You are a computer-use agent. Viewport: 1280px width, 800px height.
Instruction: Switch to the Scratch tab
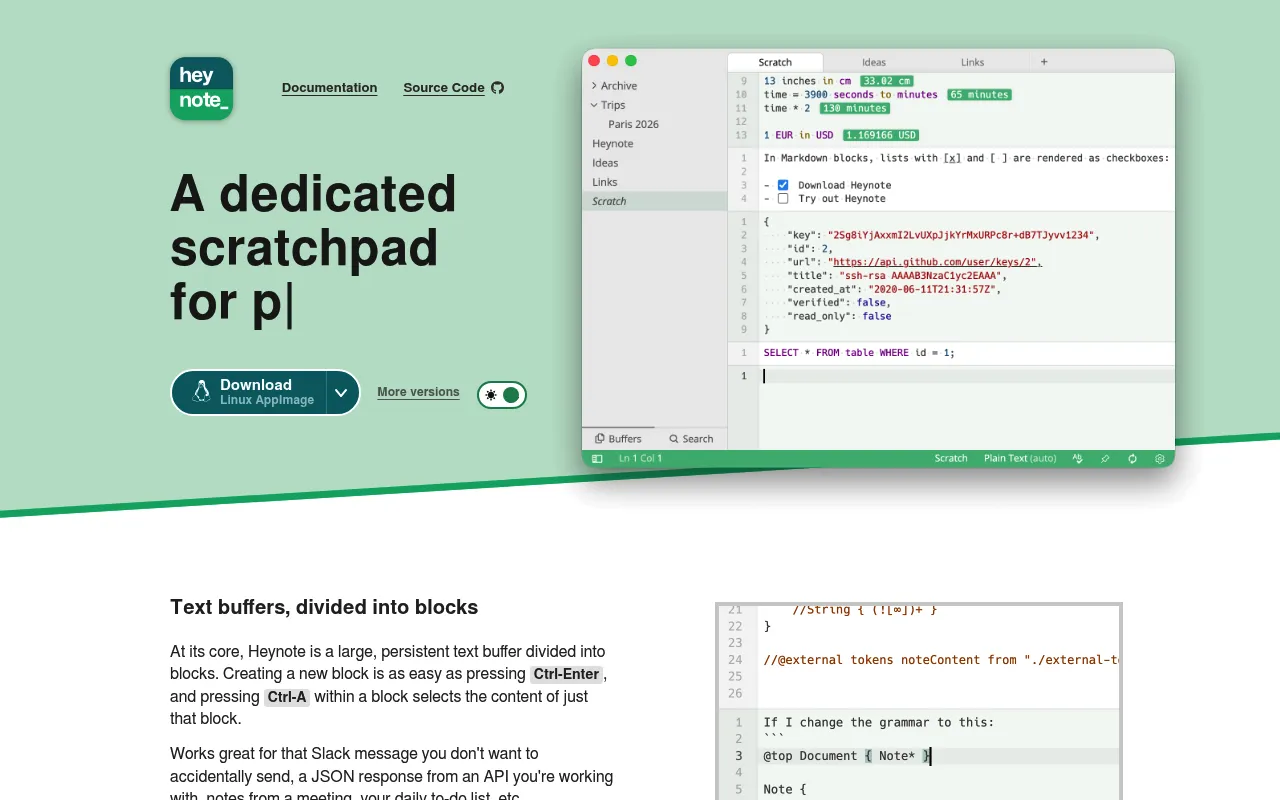775,62
